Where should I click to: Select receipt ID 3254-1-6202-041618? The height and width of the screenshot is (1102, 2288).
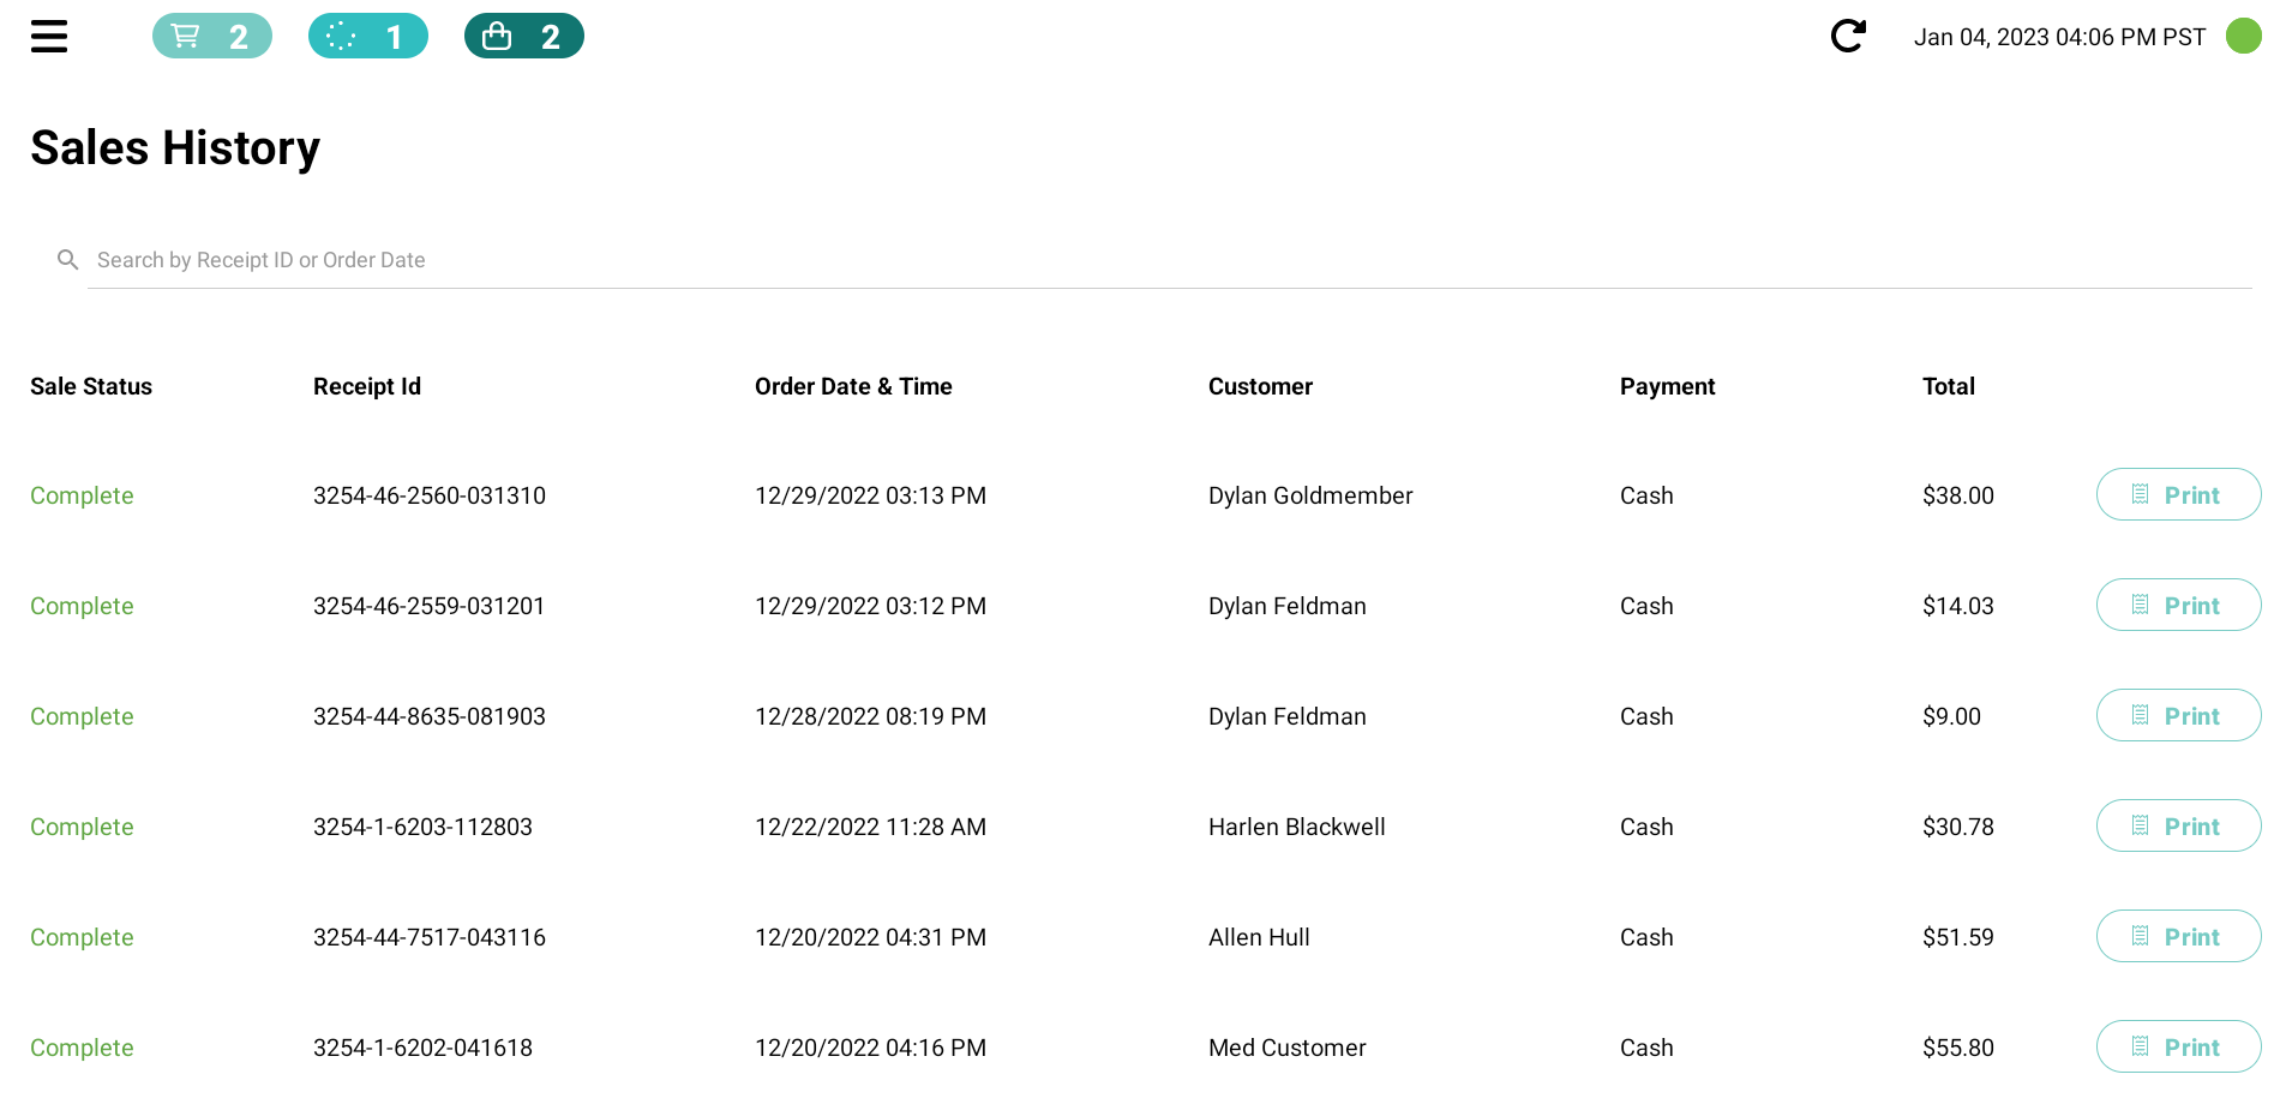(x=423, y=1048)
